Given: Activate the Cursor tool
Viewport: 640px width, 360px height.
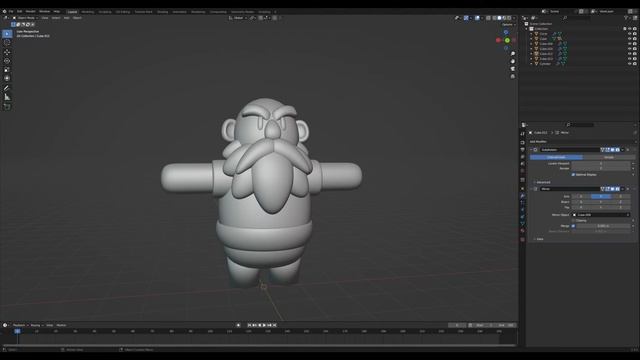Looking at the screenshot, I should (7, 42).
